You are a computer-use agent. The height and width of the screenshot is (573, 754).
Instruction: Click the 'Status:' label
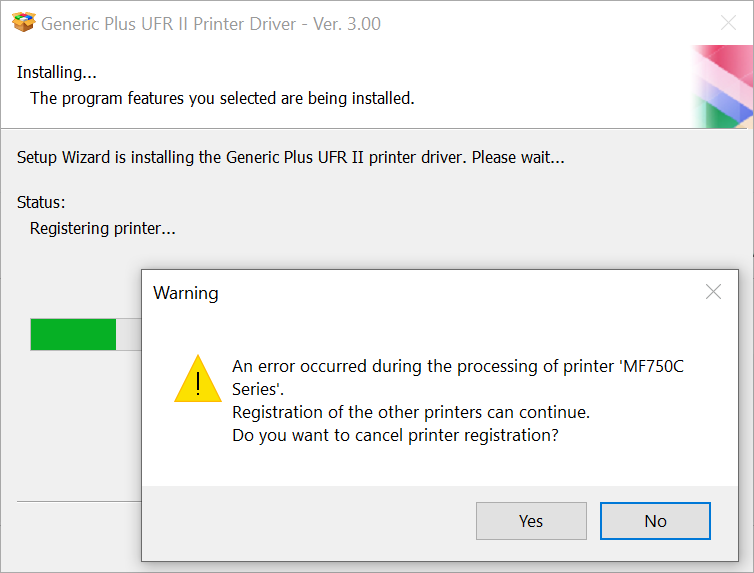tap(41, 202)
